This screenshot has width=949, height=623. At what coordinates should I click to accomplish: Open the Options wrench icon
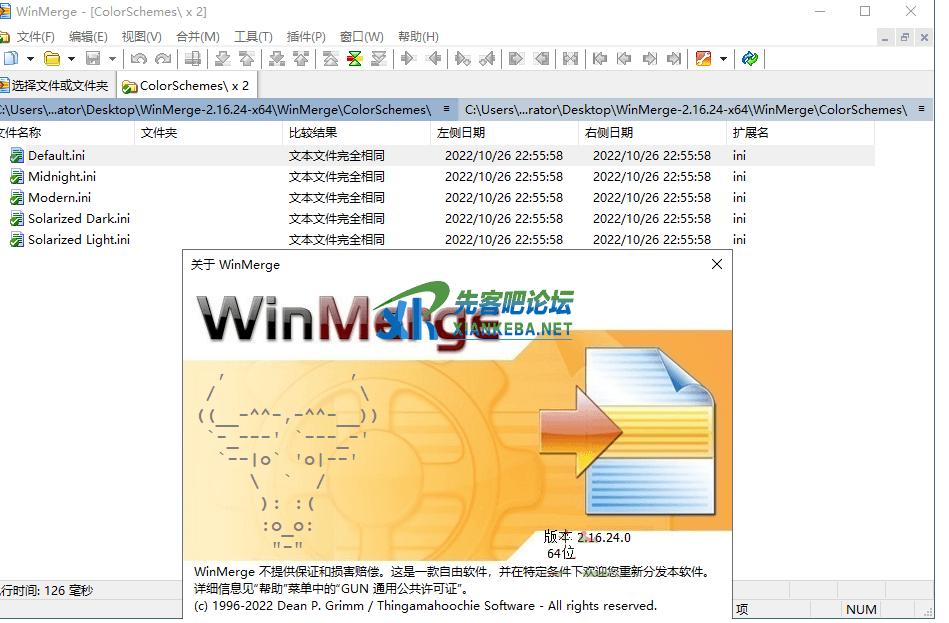[x=703, y=59]
